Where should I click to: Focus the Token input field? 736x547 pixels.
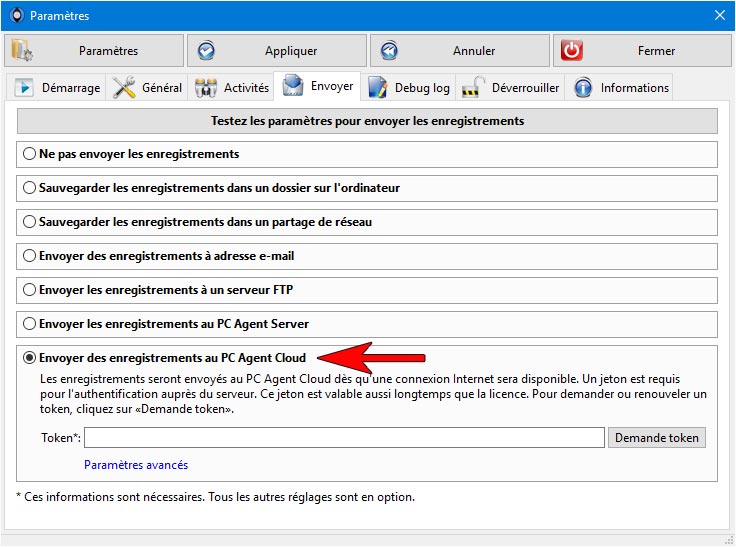pos(344,438)
